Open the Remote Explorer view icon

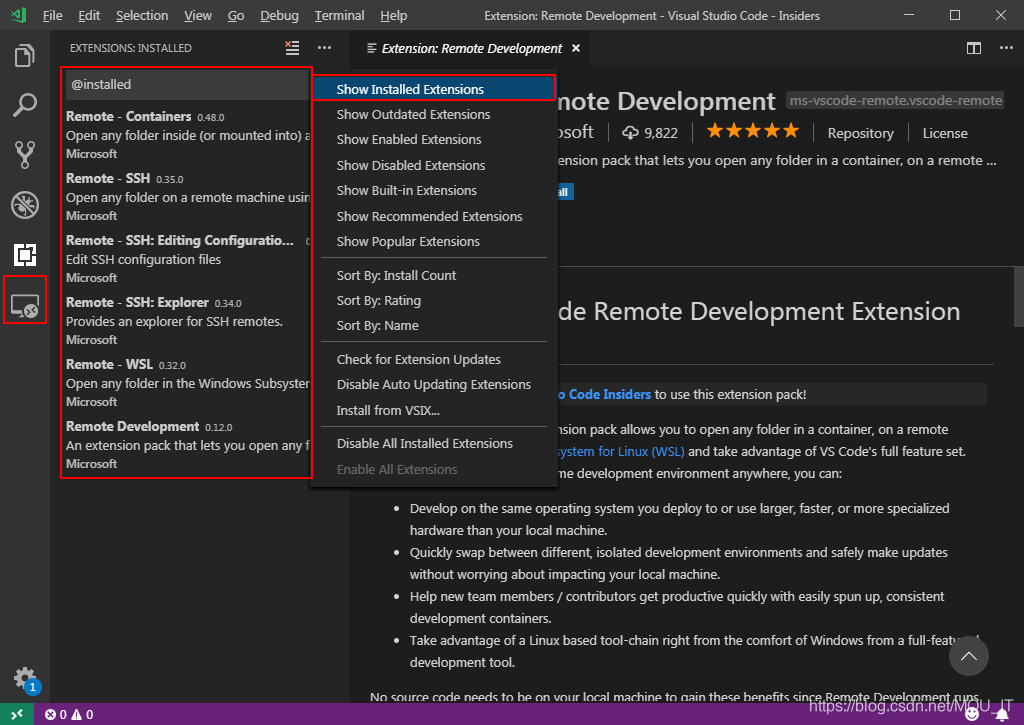pyautogui.click(x=25, y=305)
